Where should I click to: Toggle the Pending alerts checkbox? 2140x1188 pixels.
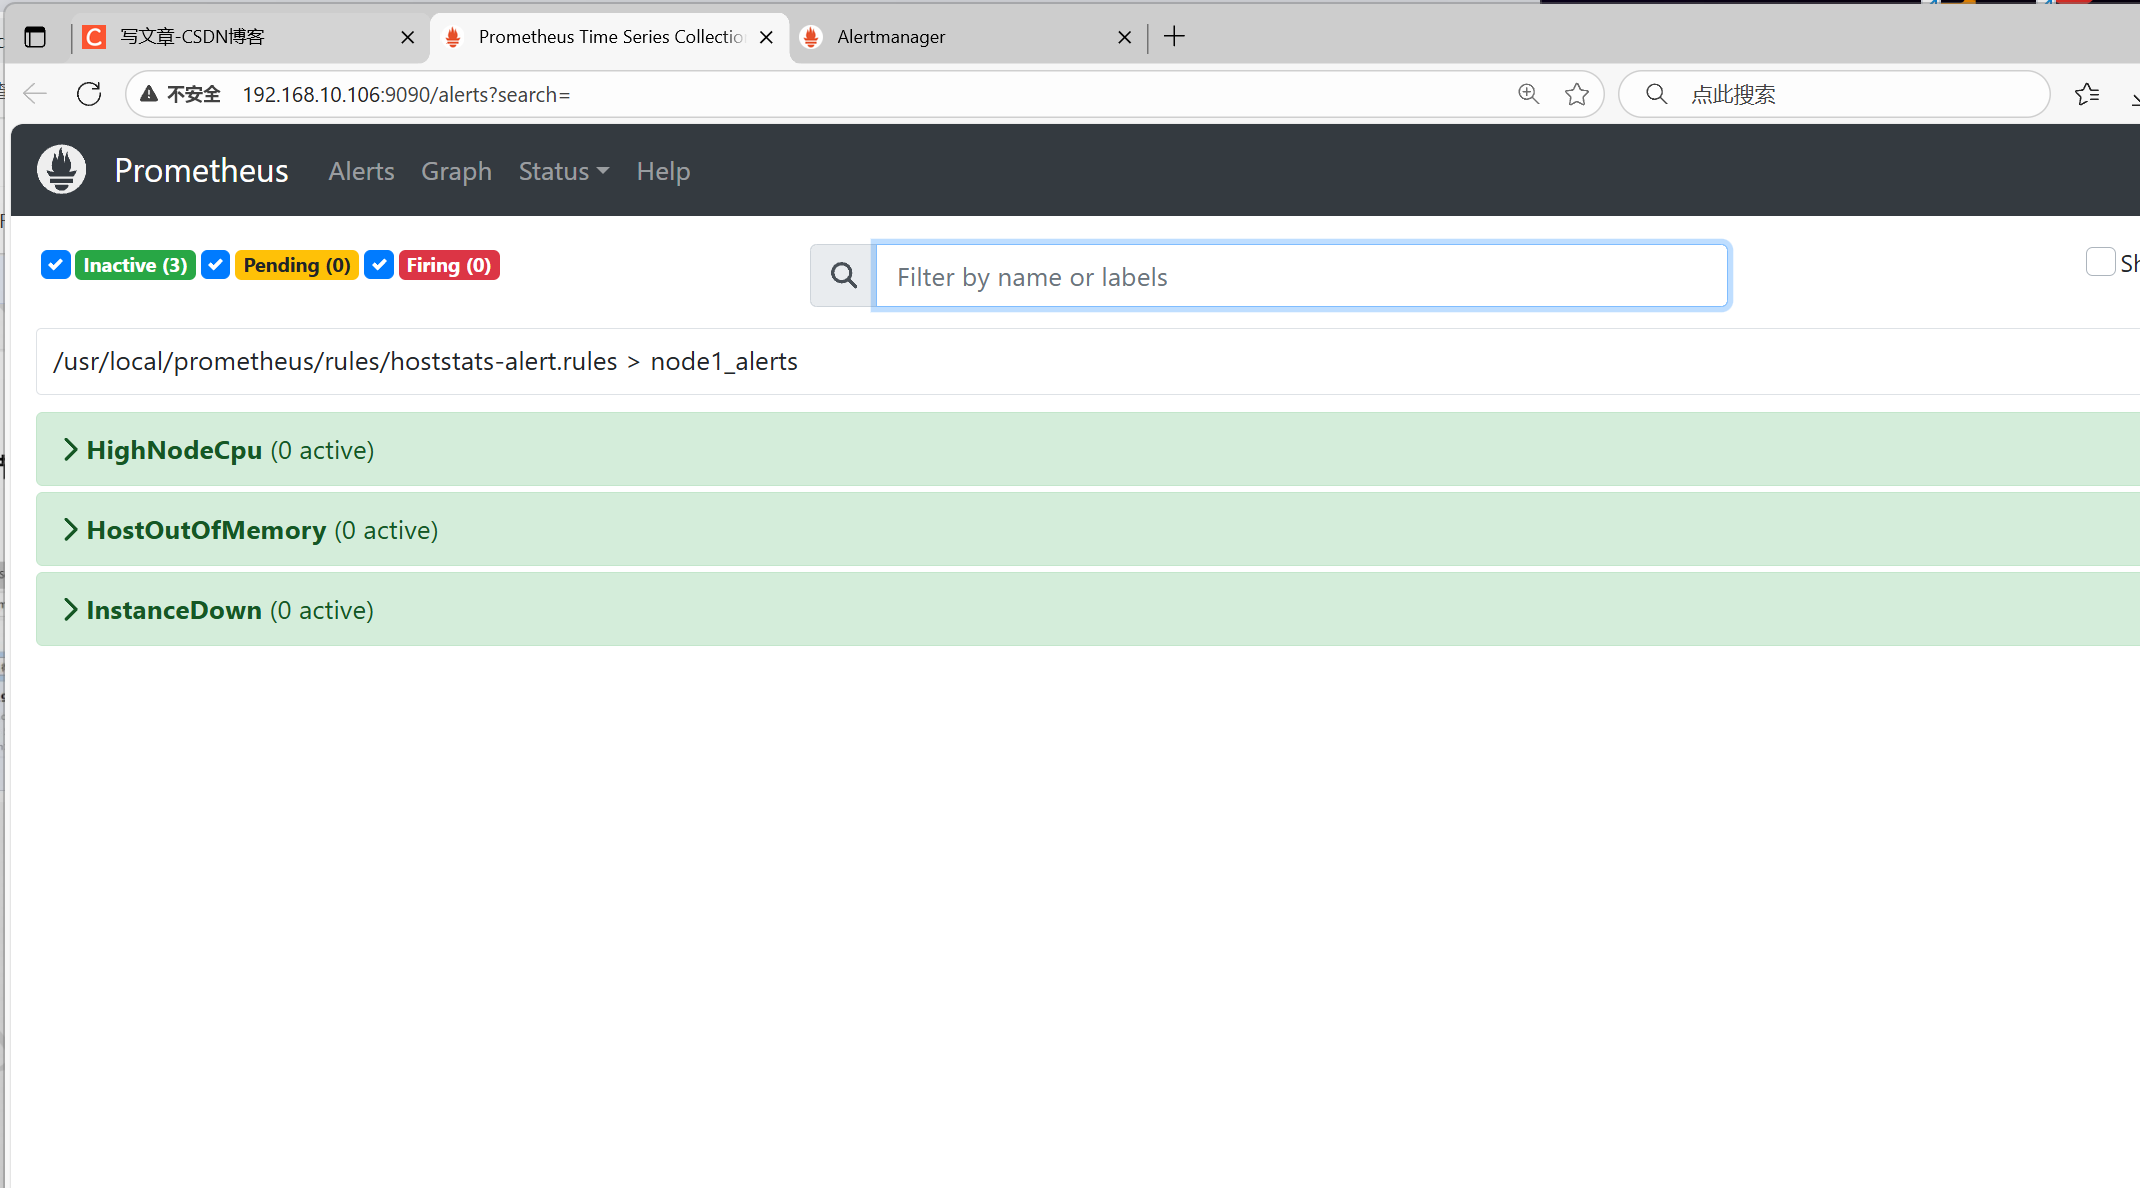216,265
